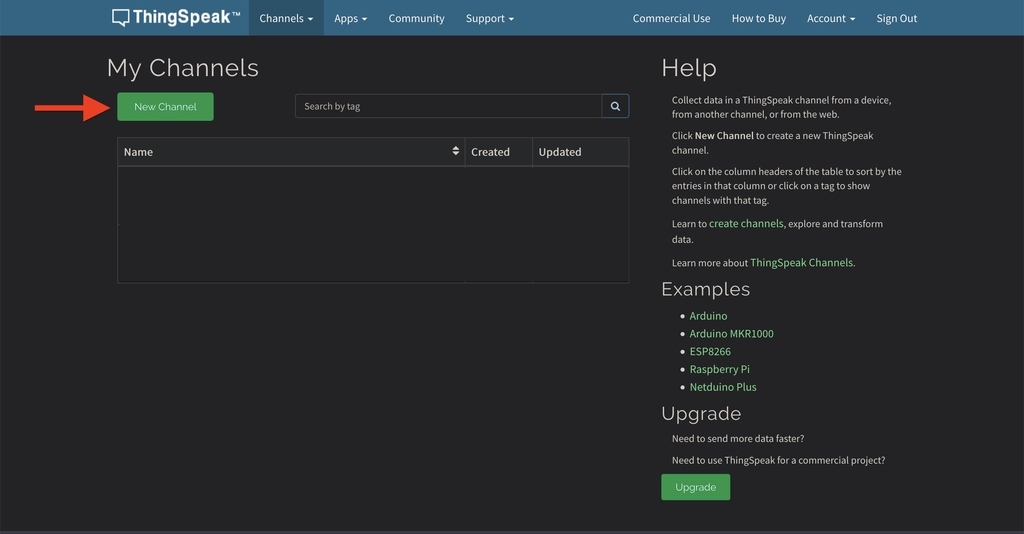Open the ThingSpeak Channels link
Image resolution: width=1024 pixels, height=534 pixels.
801,262
